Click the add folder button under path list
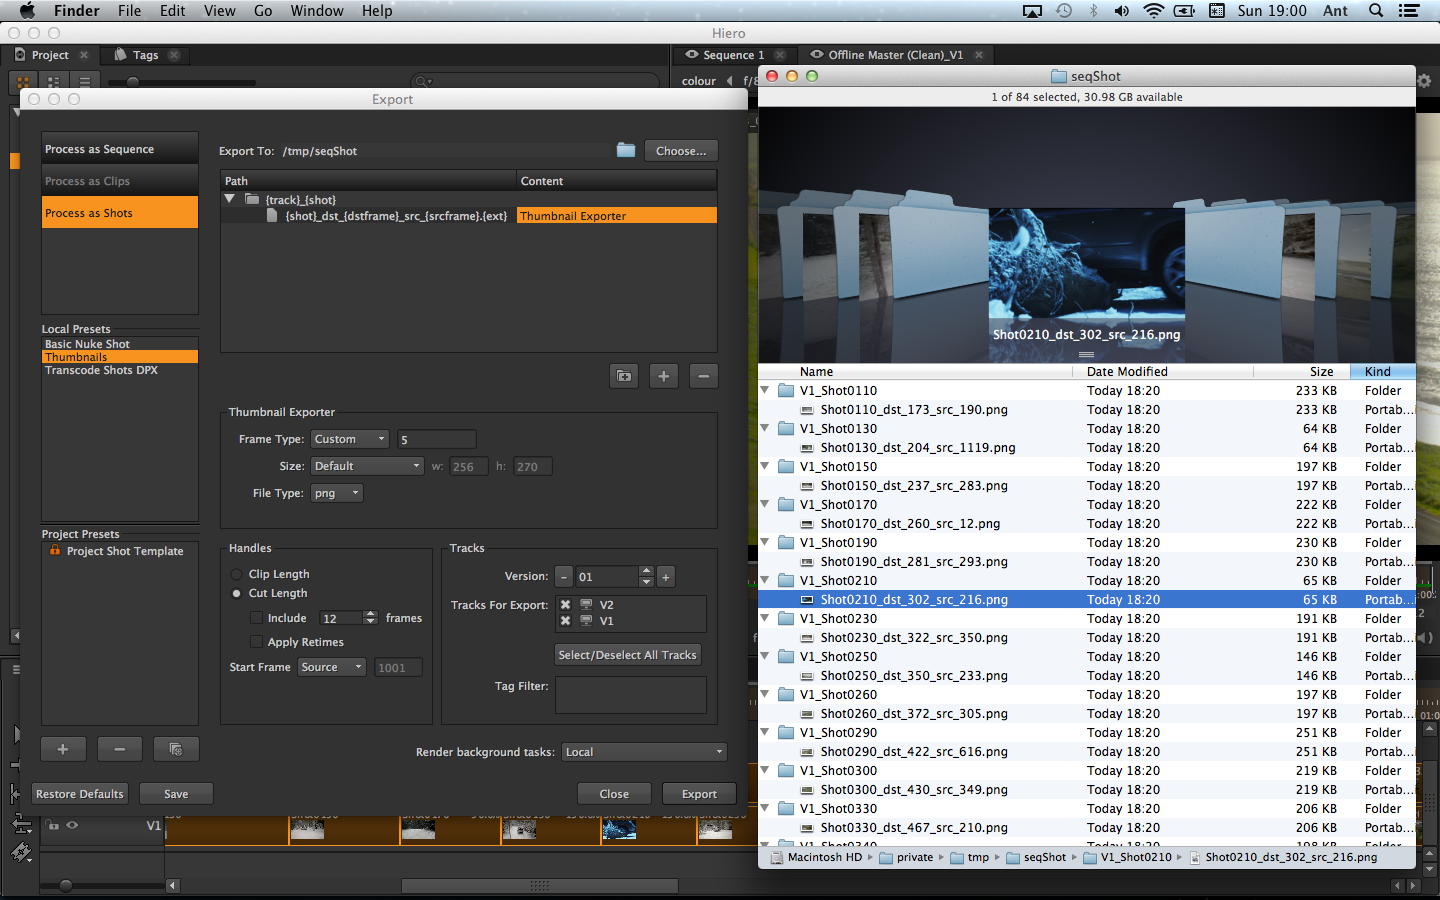 [x=624, y=376]
